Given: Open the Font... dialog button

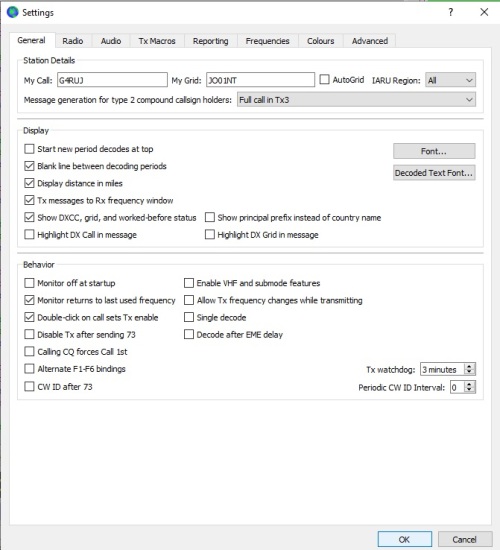Looking at the screenshot, I should pos(434,151).
